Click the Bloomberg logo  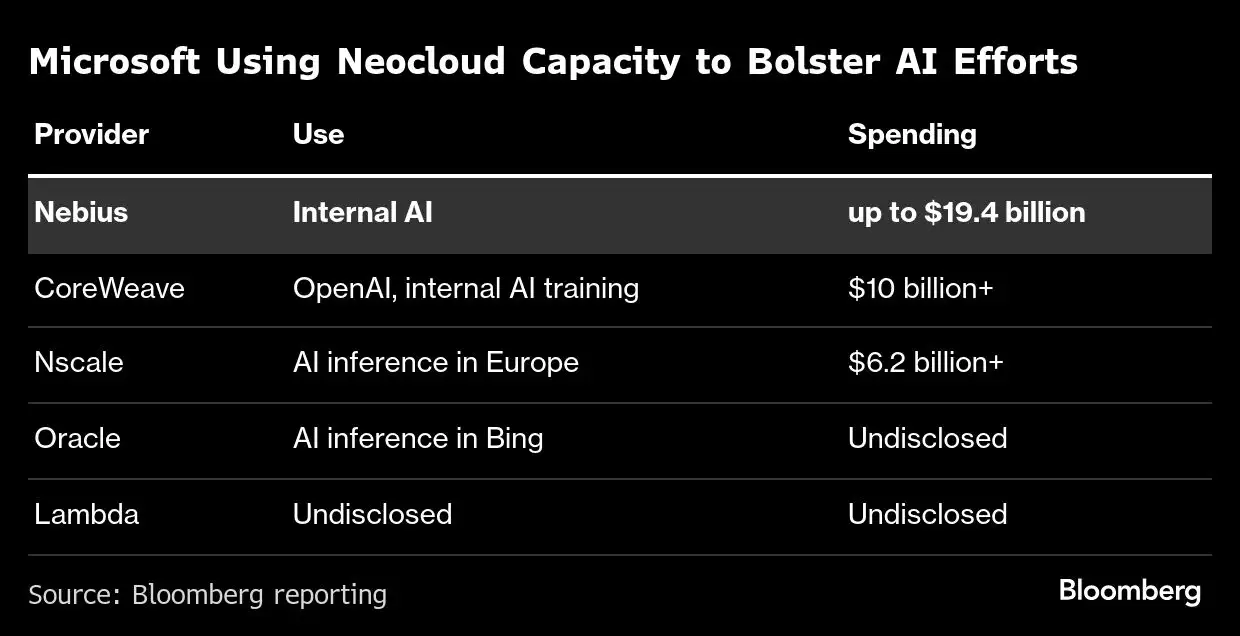pyautogui.click(x=1129, y=591)
